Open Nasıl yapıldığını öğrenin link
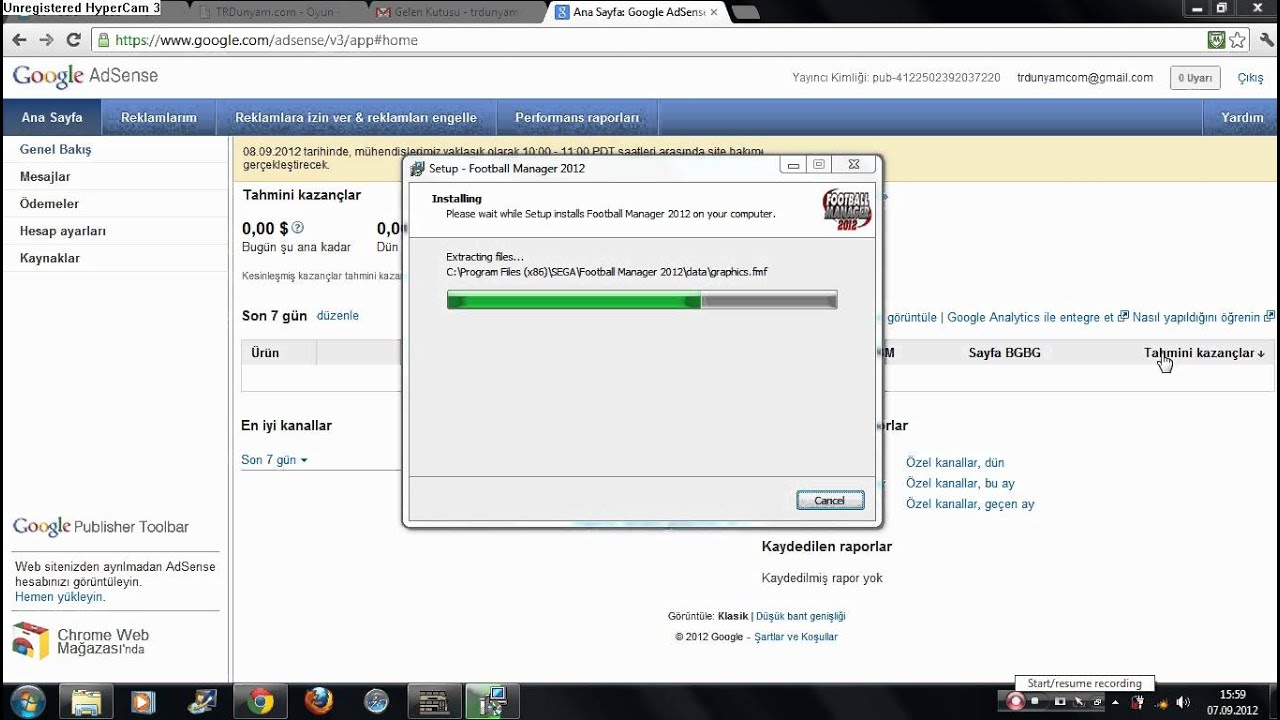This screenshot has height=720, width=1280. tap(1204, 317)
